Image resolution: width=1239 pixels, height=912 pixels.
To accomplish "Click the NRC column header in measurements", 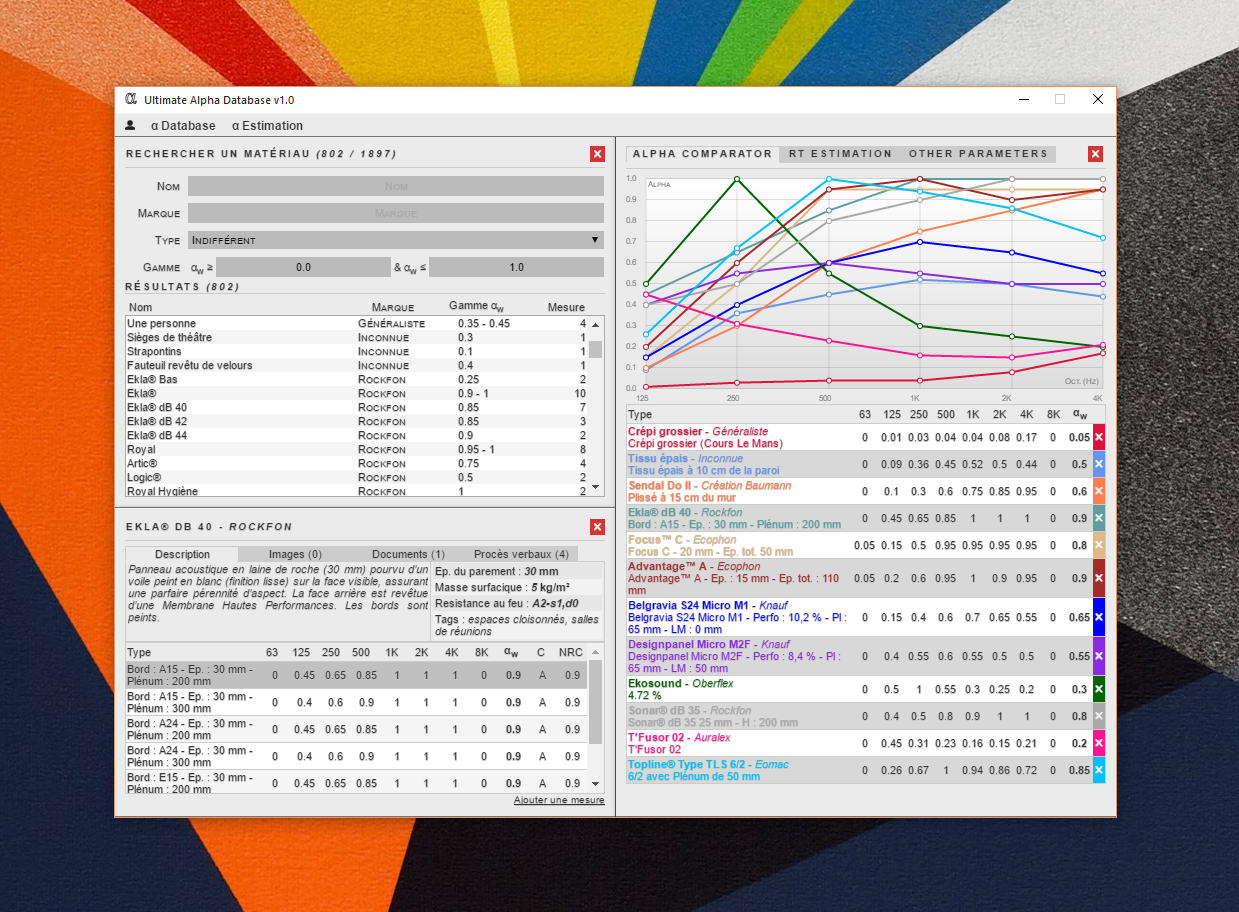I will pos(571,652).
